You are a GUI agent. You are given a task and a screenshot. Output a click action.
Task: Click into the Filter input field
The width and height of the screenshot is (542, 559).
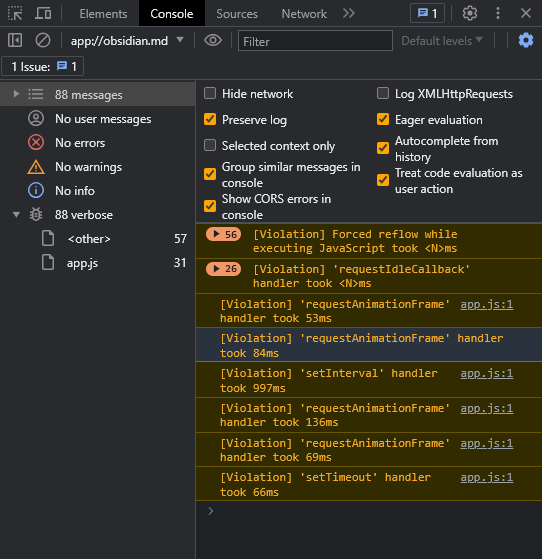(315, 41)
